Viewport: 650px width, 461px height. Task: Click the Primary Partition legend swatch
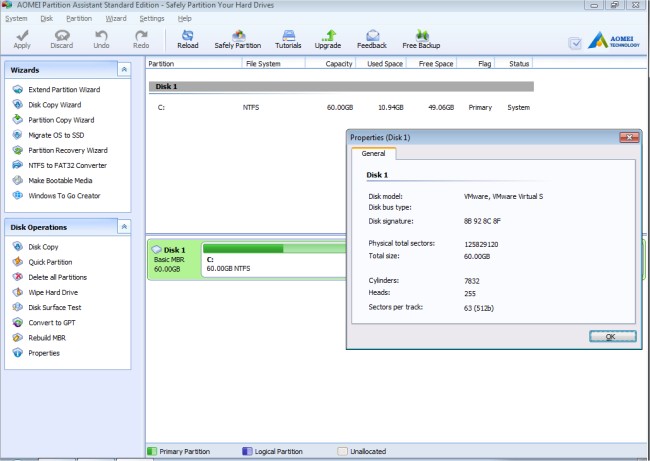point(152,451)
